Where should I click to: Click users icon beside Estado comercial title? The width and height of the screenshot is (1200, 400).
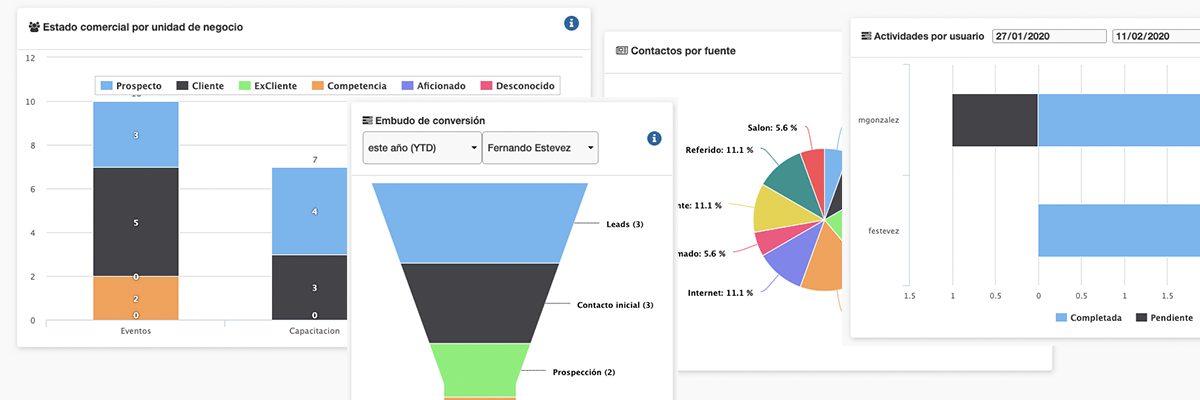point(35,28)
